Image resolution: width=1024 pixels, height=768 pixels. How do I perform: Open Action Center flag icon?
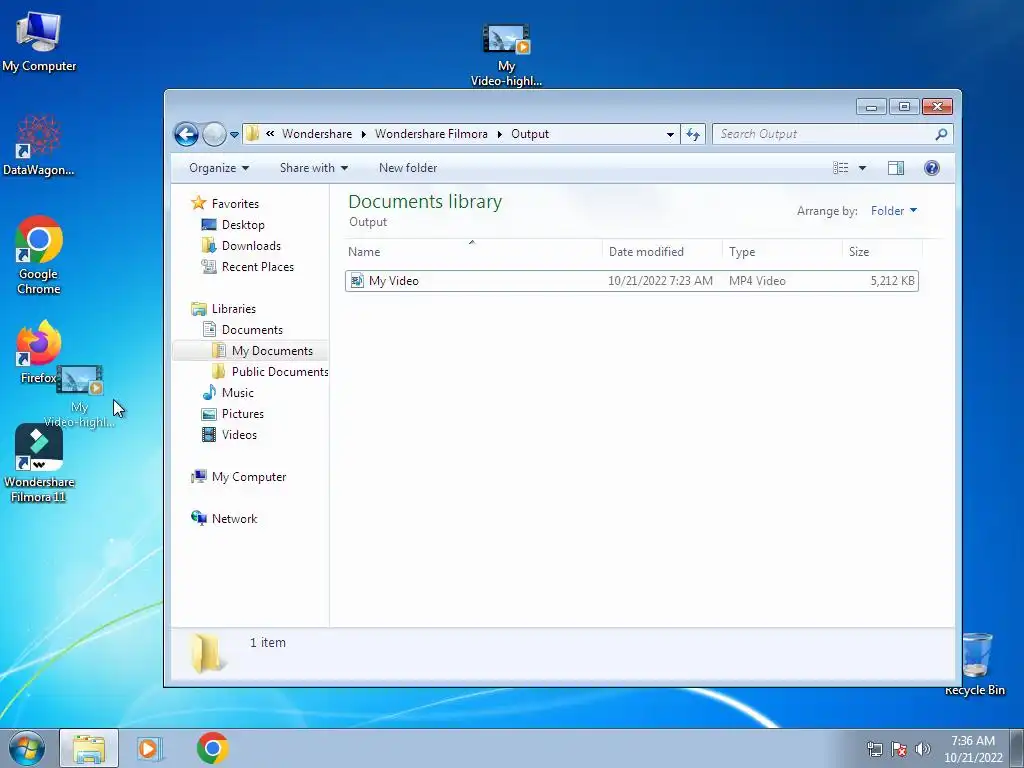[x=899, y=749]
